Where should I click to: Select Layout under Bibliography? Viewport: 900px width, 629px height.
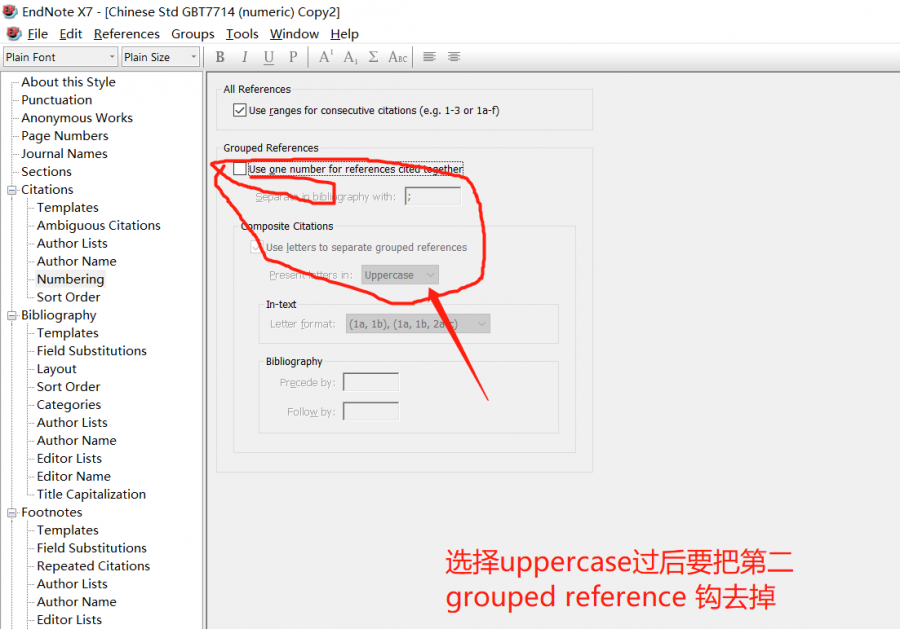pos(56,369)
